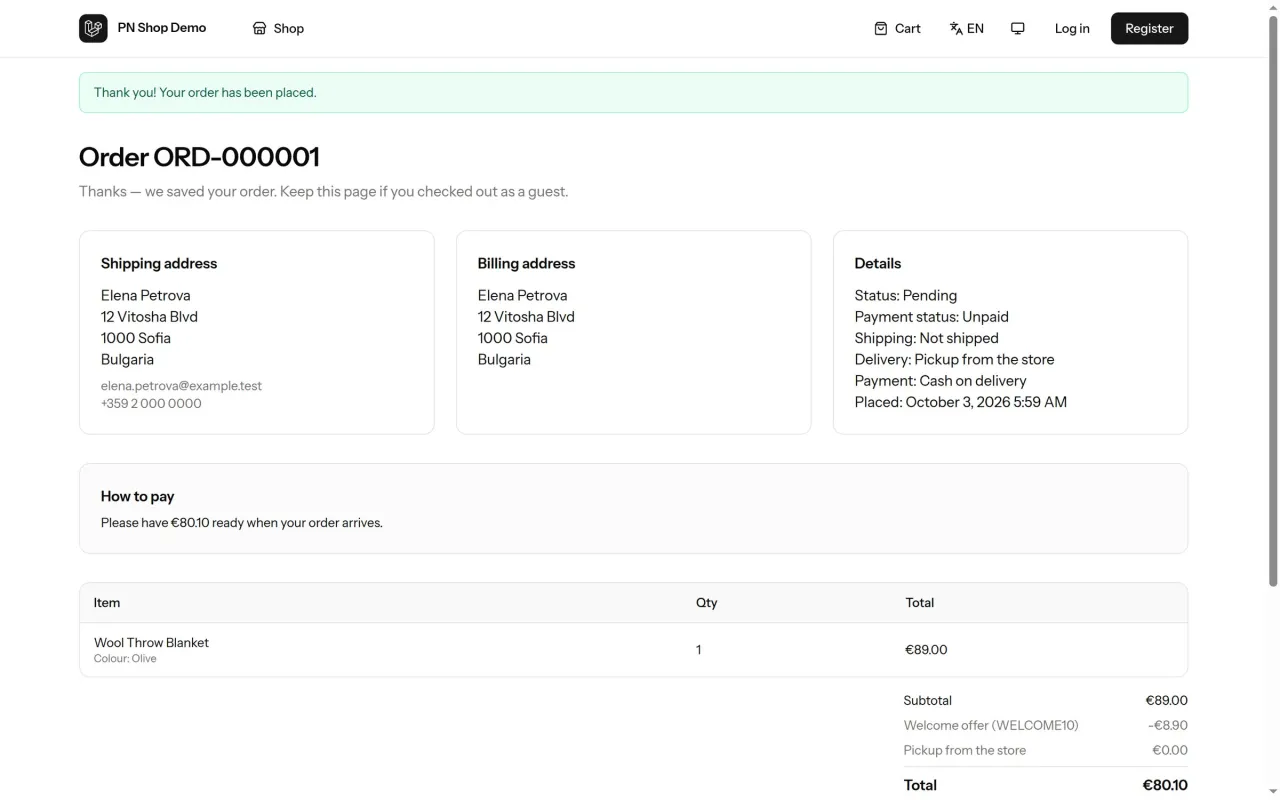Go to the Log in page

tap(1072, 28)
